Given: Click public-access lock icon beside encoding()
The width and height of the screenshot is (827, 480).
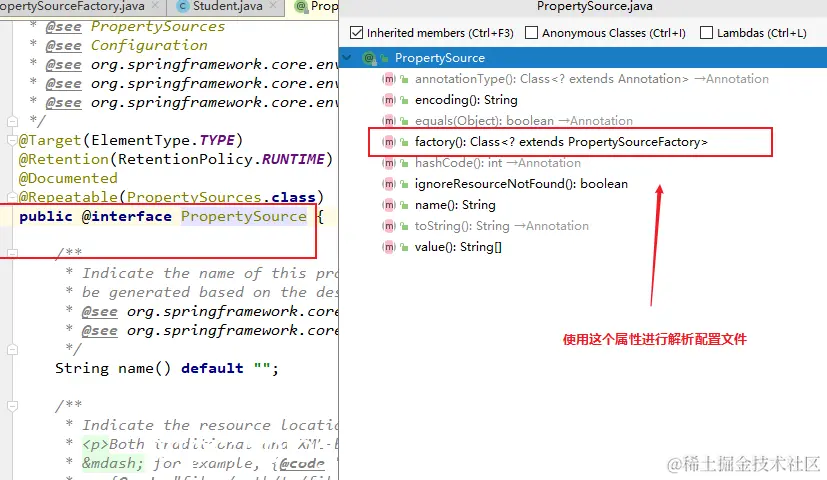Looking at the screenshot, I should pos(405,100).
